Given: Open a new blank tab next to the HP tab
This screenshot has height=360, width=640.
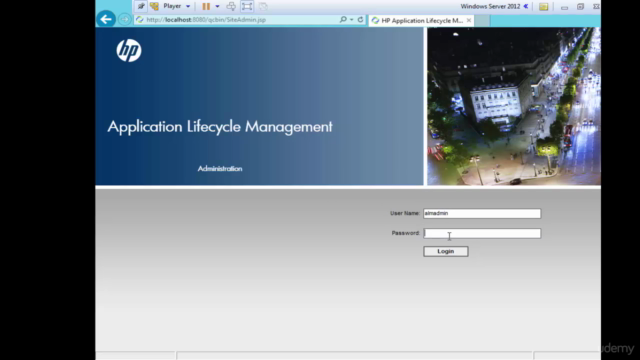Looking at the screenshot, I should [482, 20].
